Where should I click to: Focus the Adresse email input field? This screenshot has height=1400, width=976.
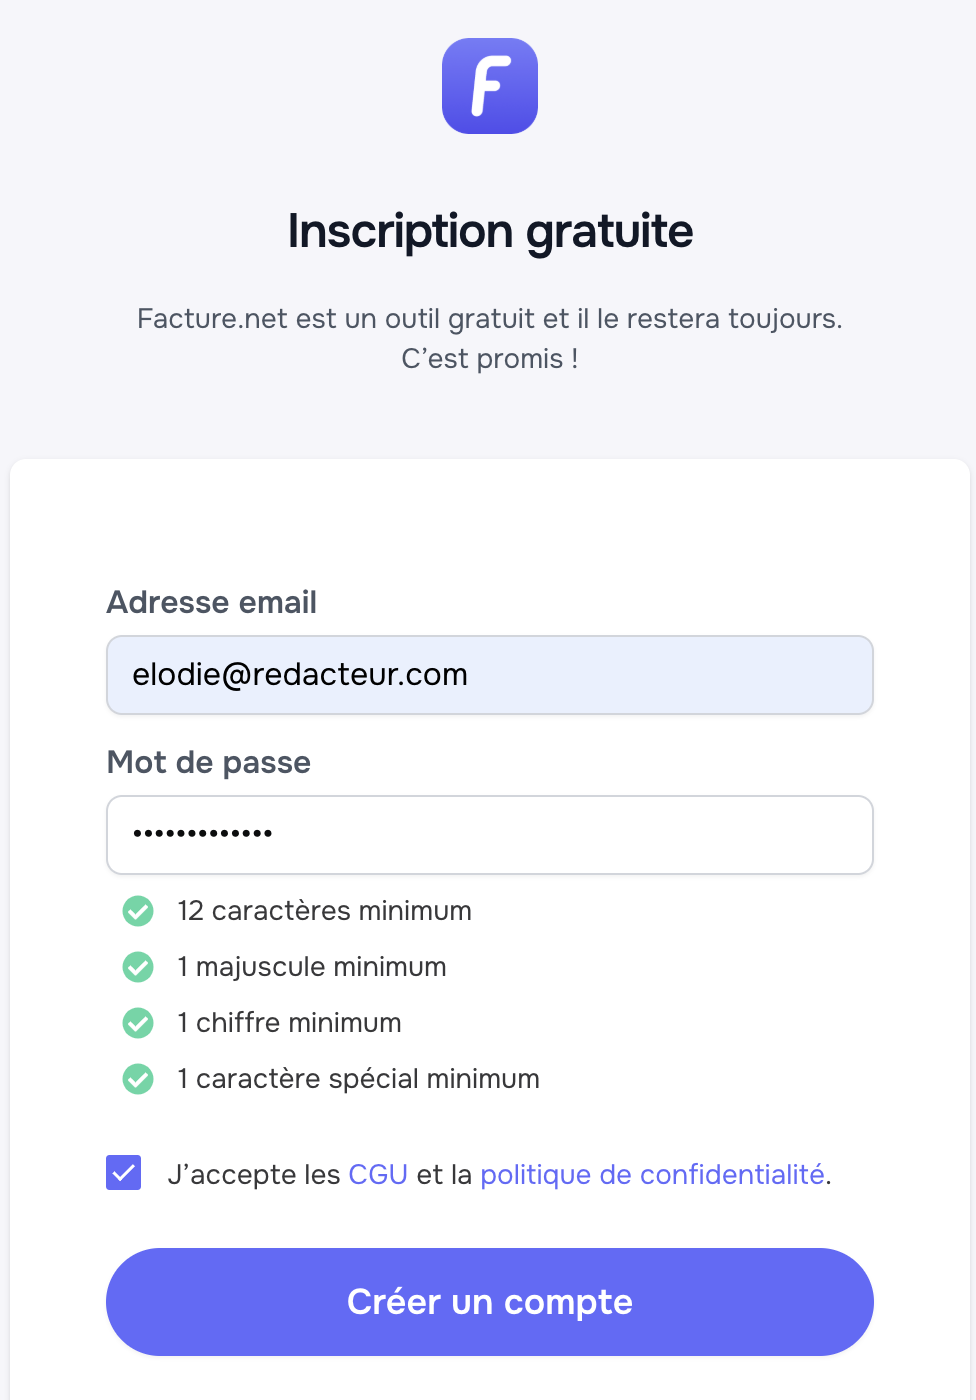[x=490, y=675]
